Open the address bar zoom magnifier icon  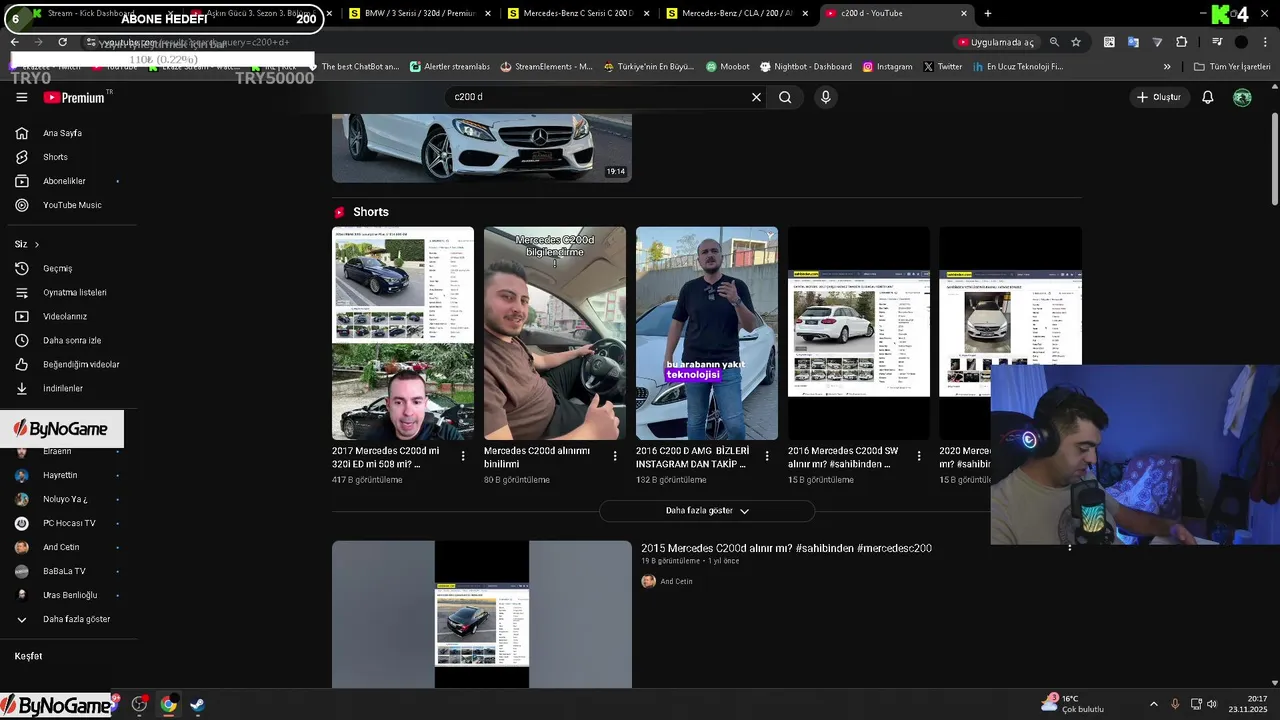tap(1054, 42)
